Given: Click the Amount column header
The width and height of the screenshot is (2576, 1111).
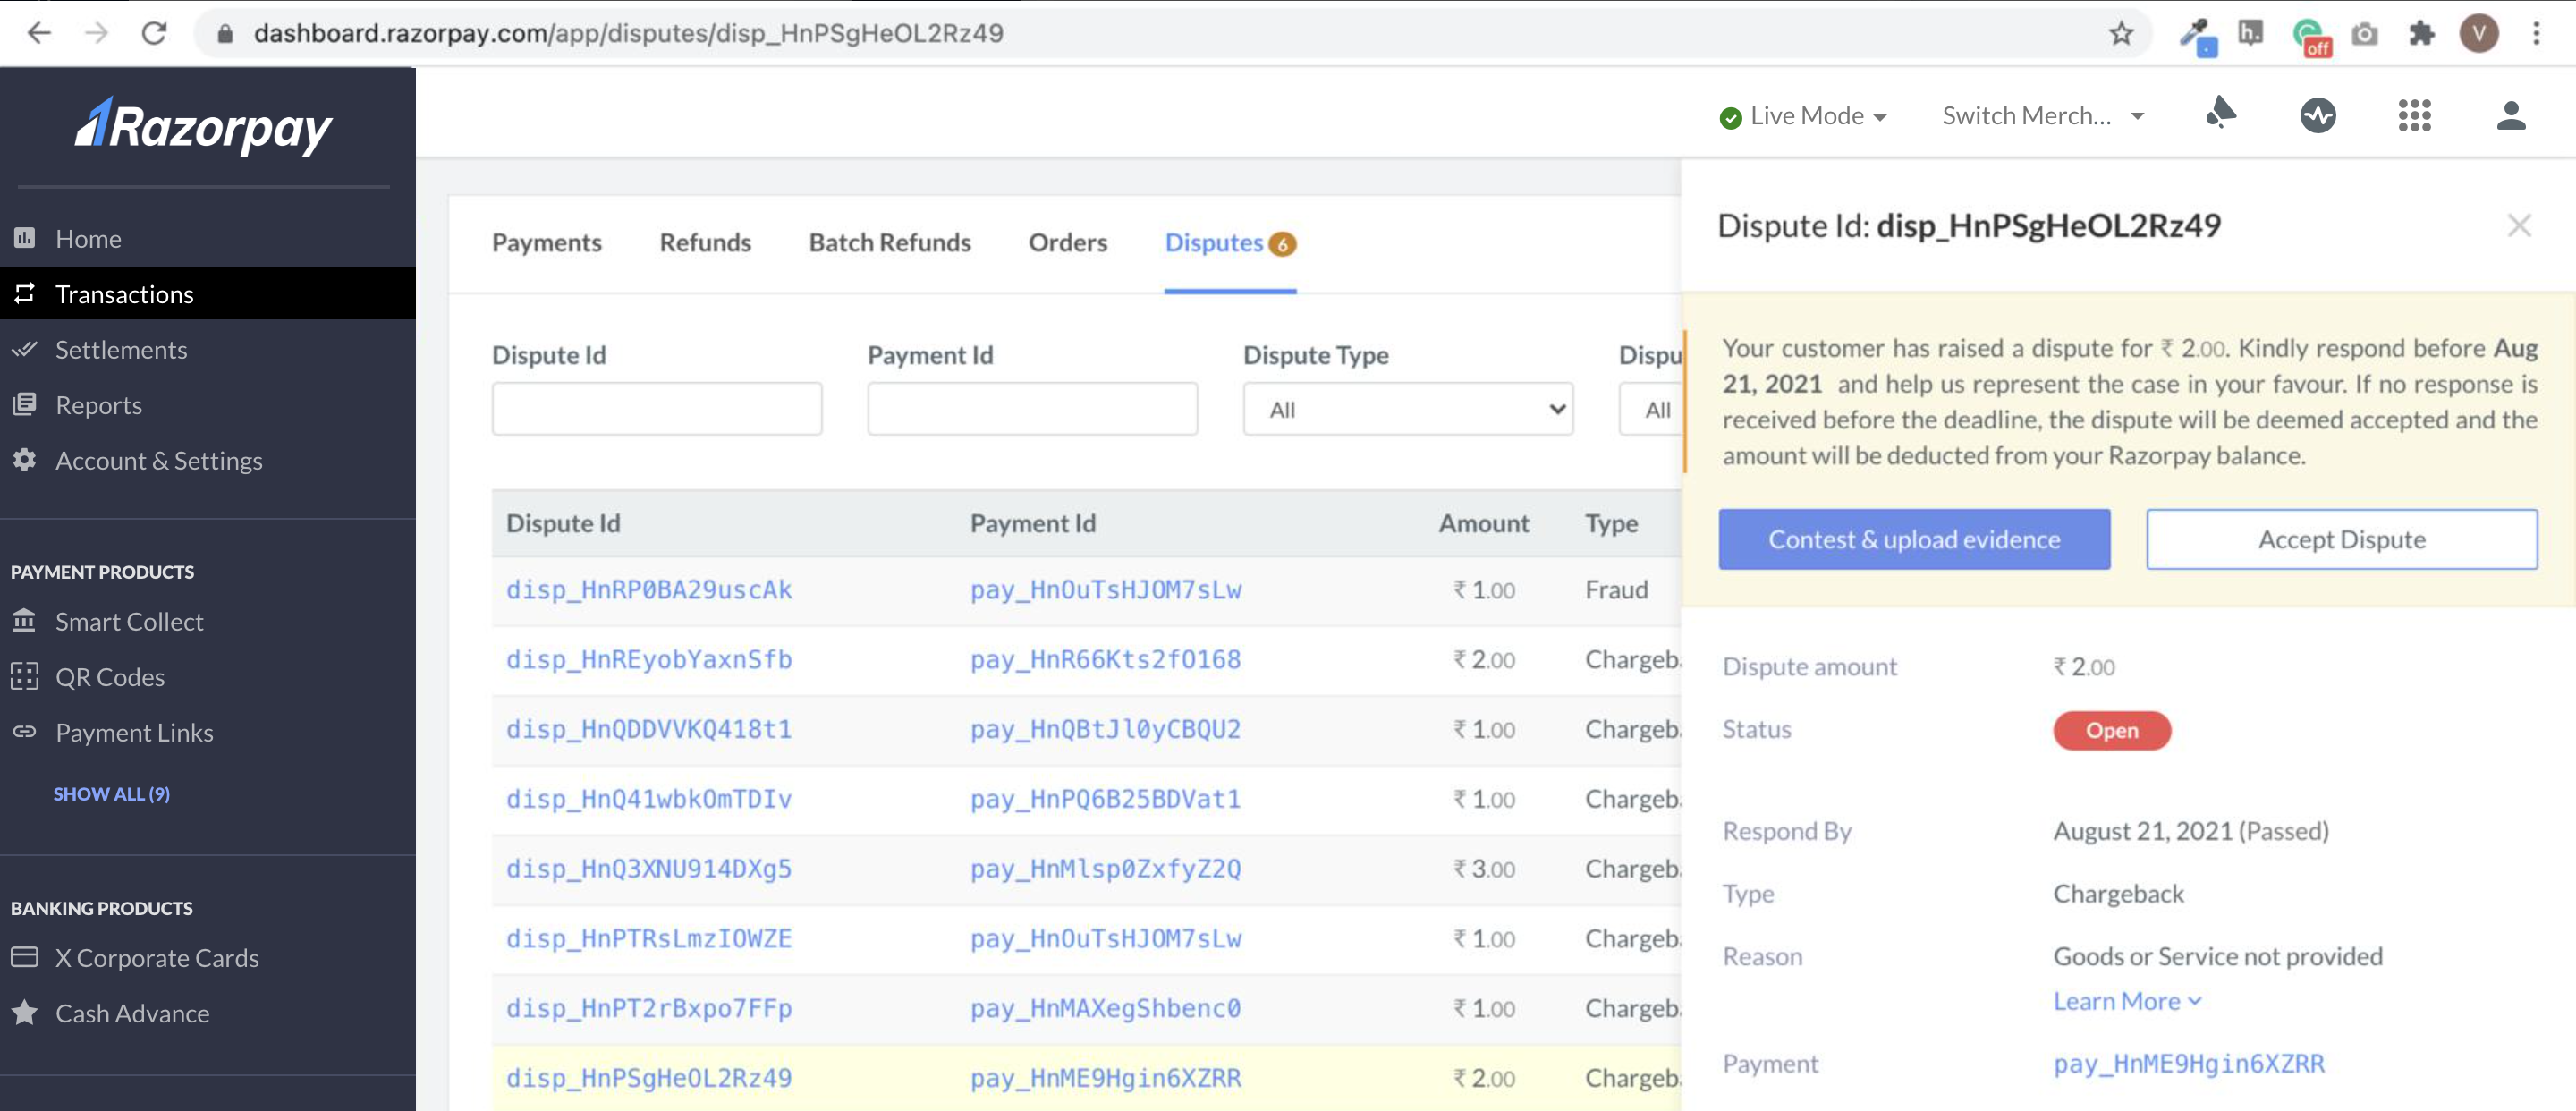Looking at the screenshot, I should click(x=1483, y=523).
